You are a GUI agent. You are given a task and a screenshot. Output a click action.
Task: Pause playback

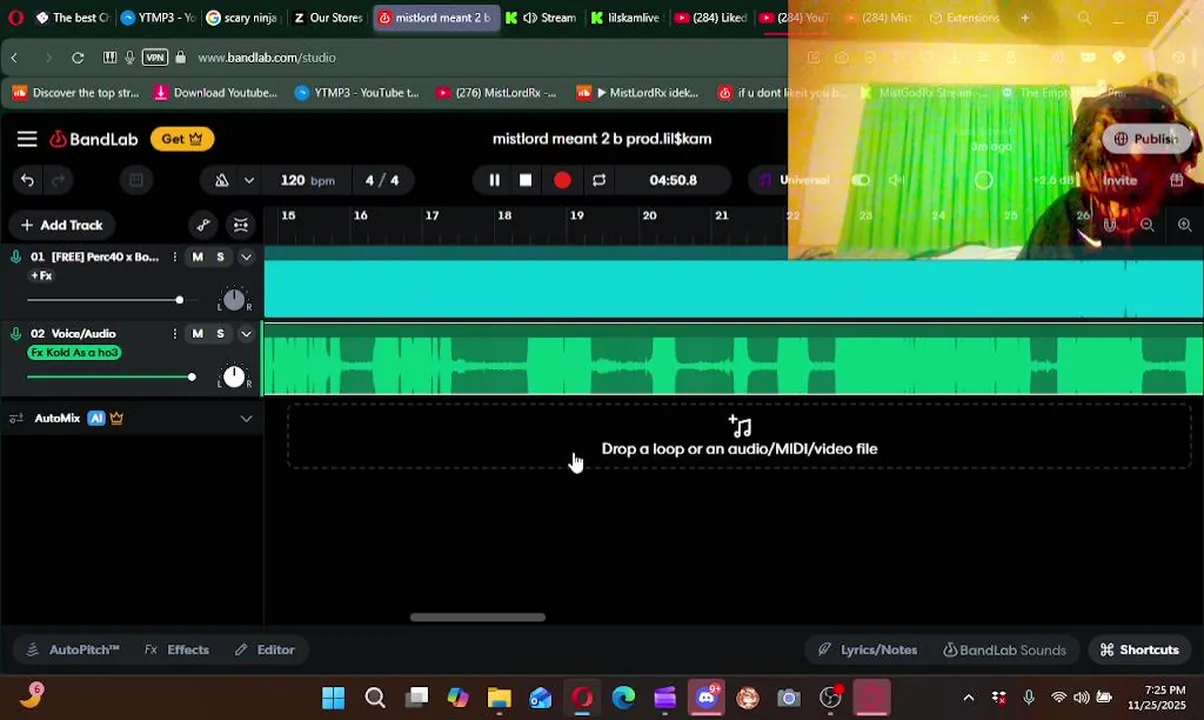(x=494, y=180)
